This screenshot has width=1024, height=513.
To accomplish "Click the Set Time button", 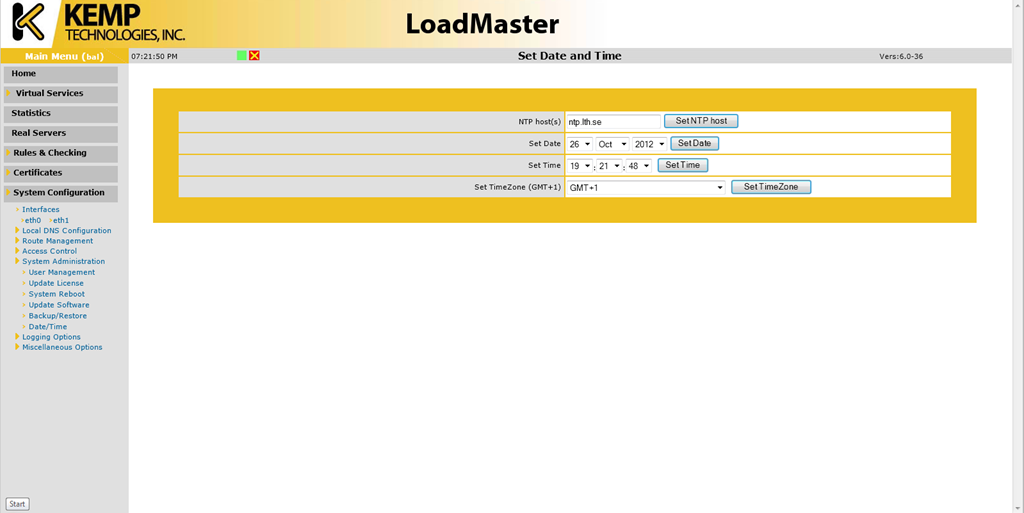I will click(682, 165).
